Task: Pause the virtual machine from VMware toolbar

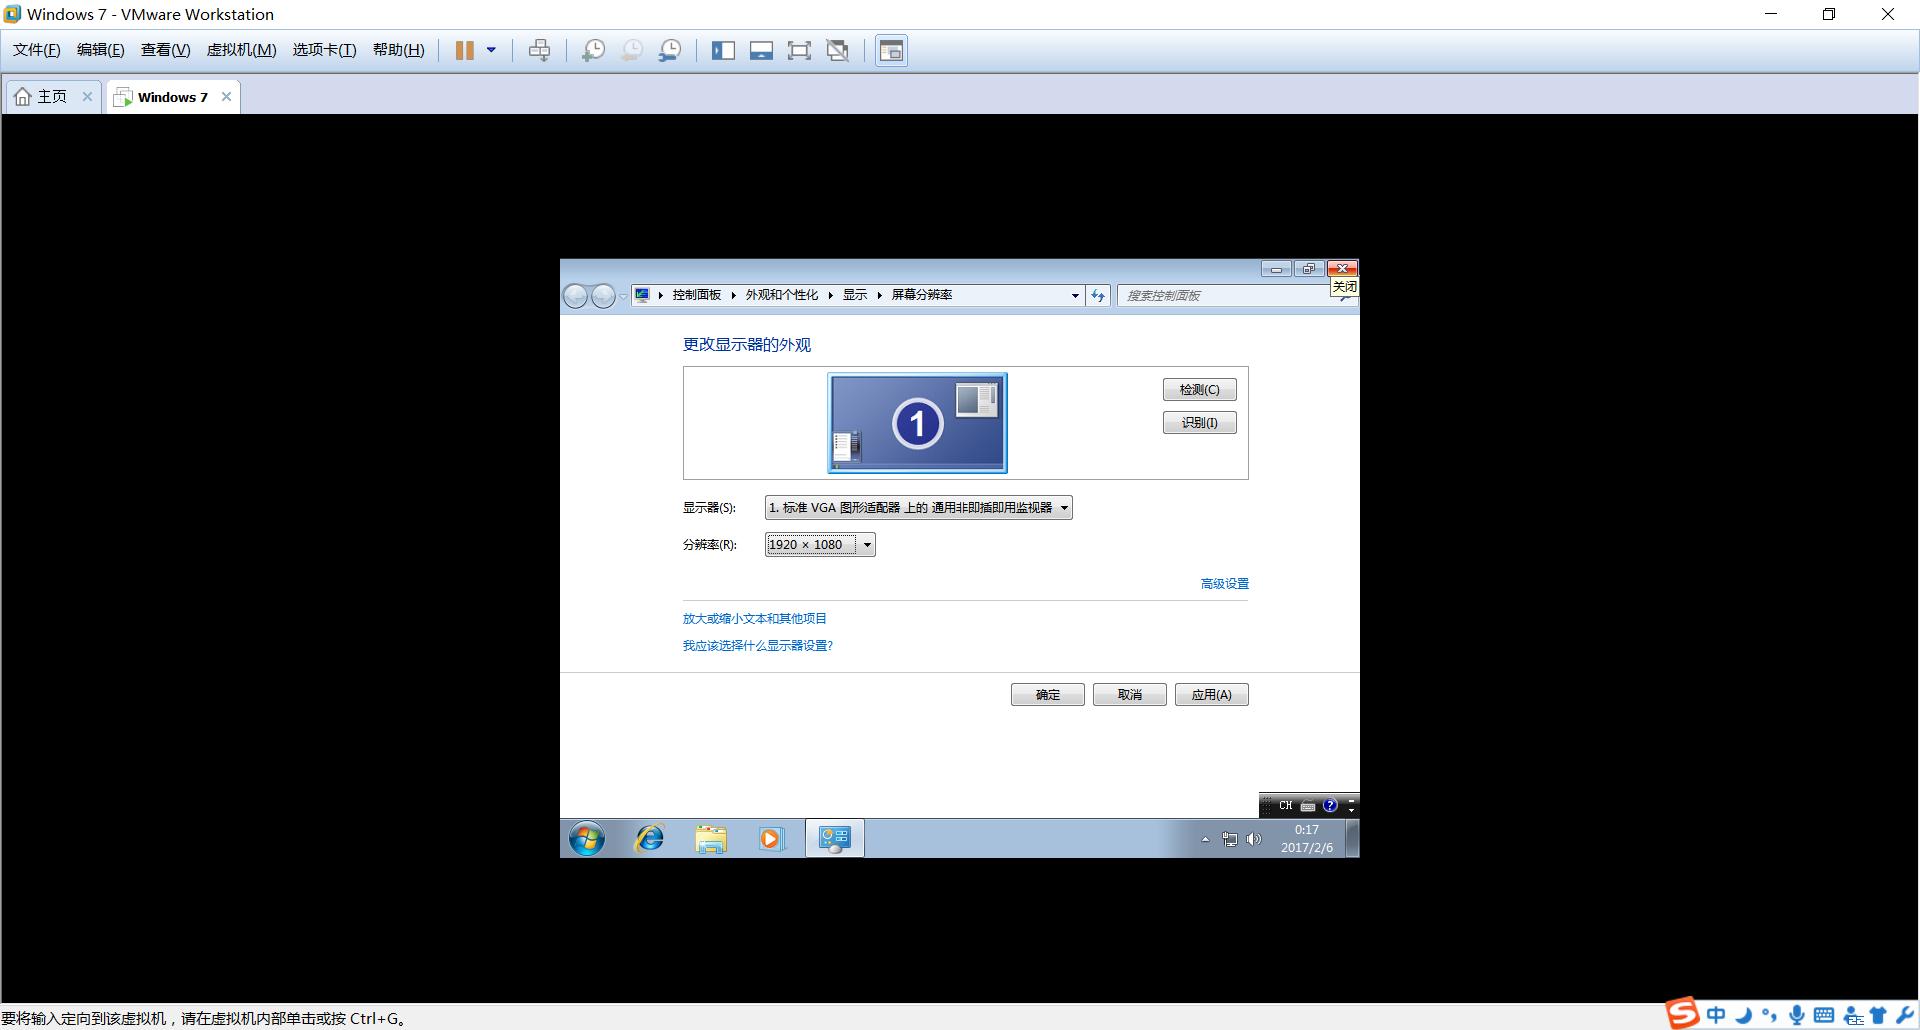Action: [464, 50]
